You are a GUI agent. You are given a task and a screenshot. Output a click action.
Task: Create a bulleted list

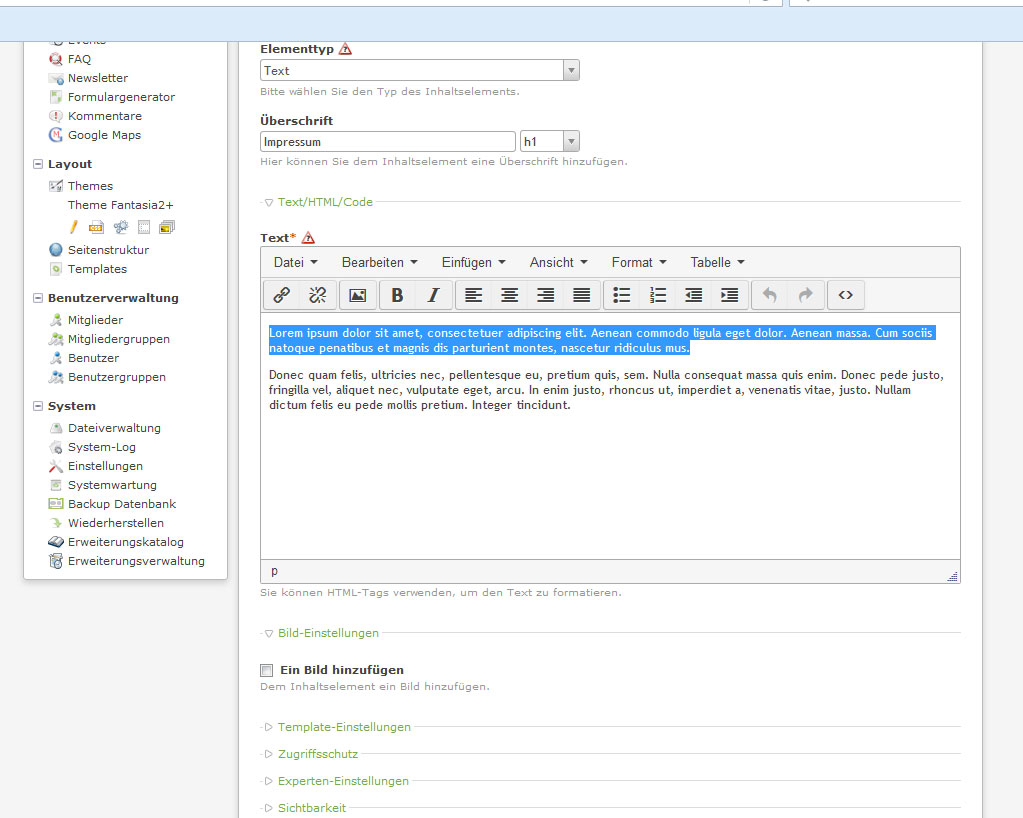coord(621,295)
